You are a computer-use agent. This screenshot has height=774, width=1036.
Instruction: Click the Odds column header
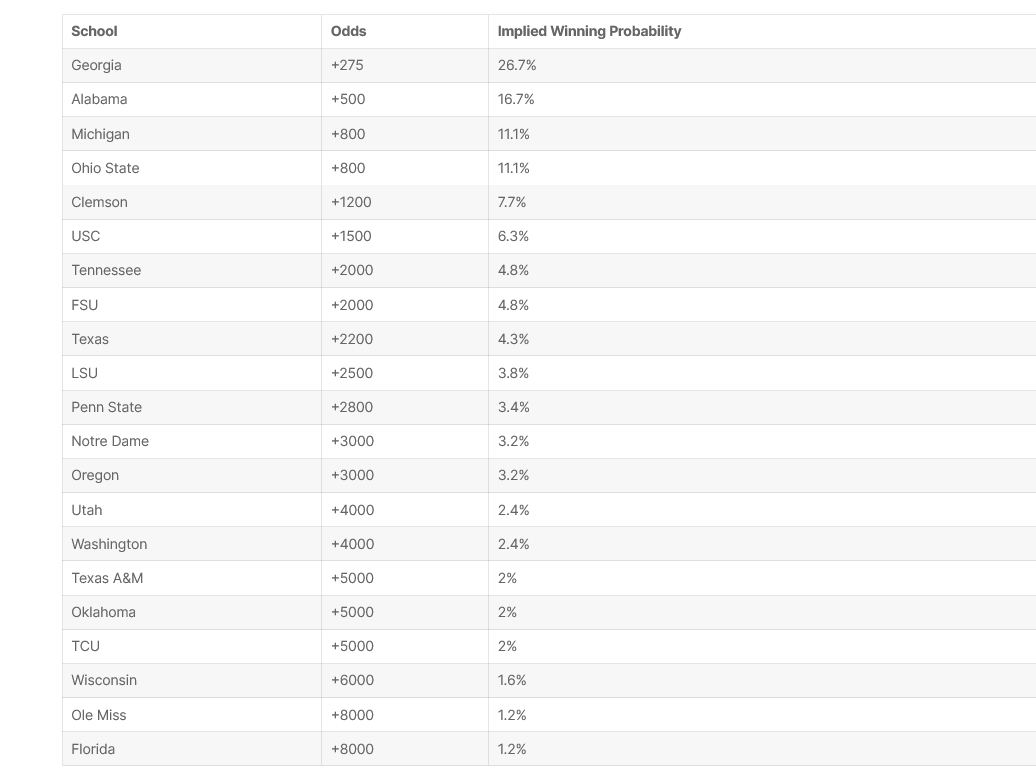coord(348,31)
